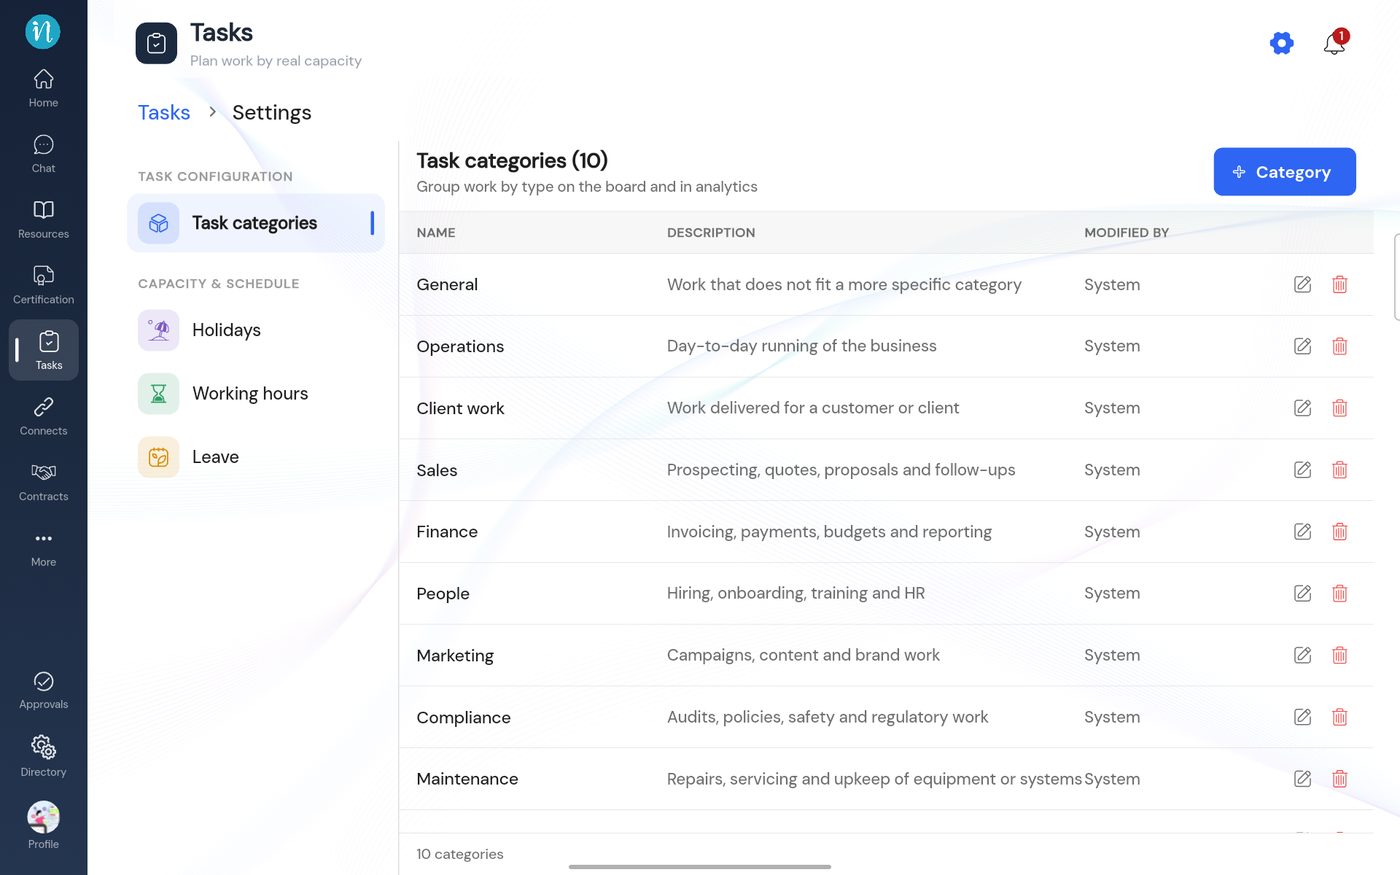Viewport: 1400px width, 875px height.
Task: Edit the Marketing category
Action: coord(1302,655)
